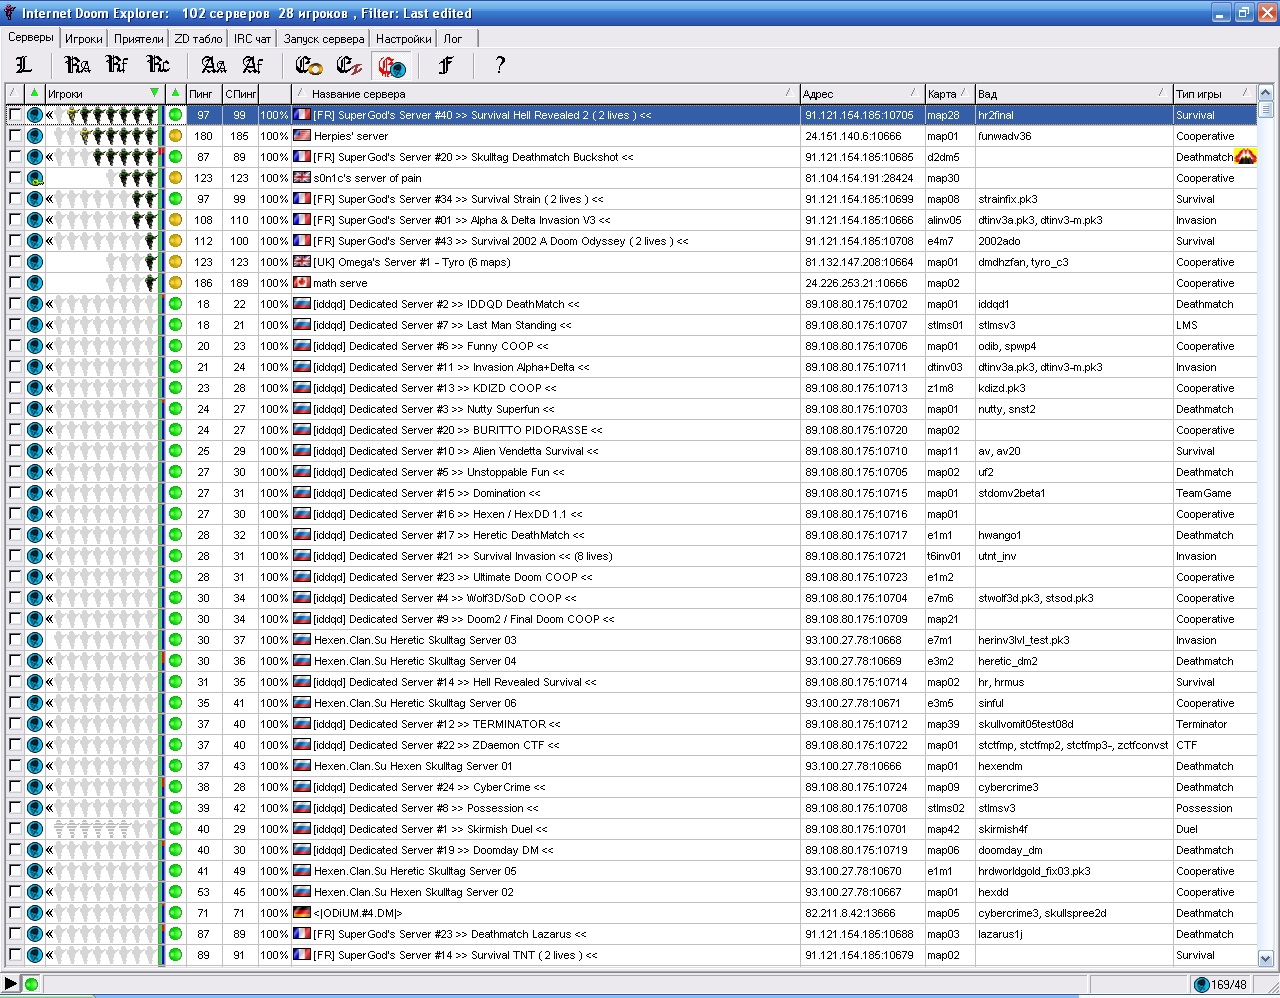The image size is (1280, 998).
Task: Click the 'Ra' toolbar icon
Action: click(x=77, y=65)
